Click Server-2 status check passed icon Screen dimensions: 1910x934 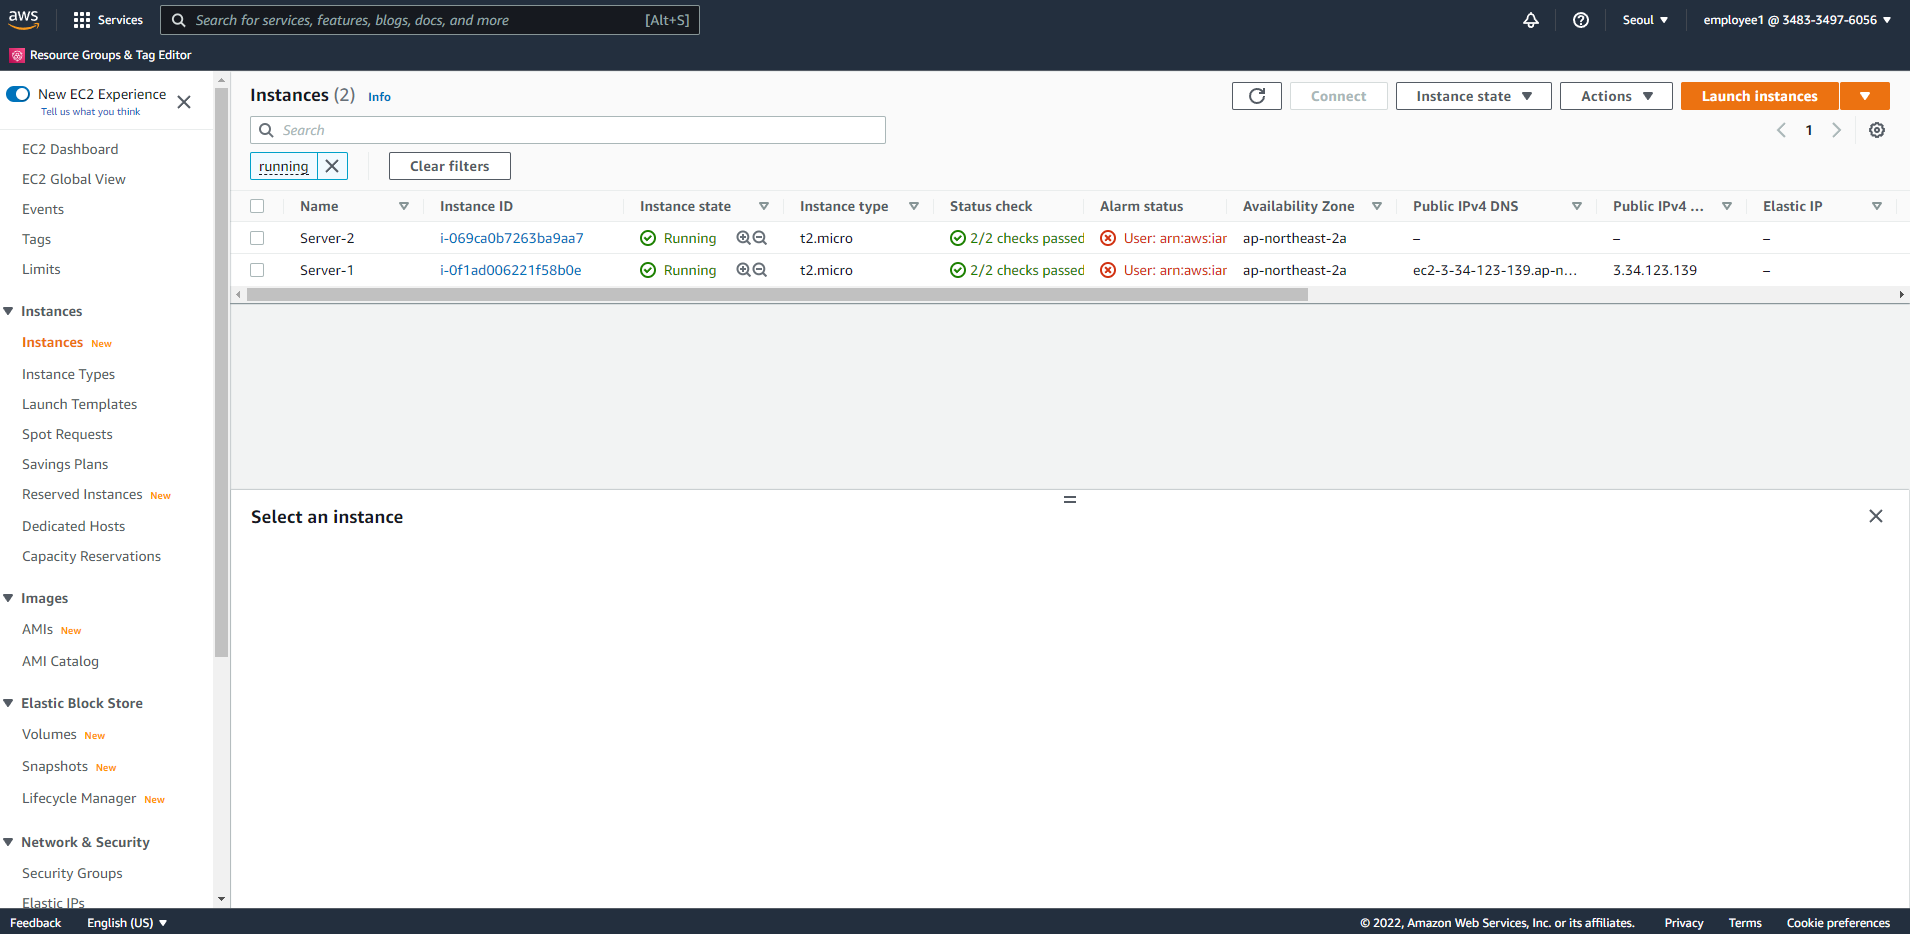[x=958, y=238]
